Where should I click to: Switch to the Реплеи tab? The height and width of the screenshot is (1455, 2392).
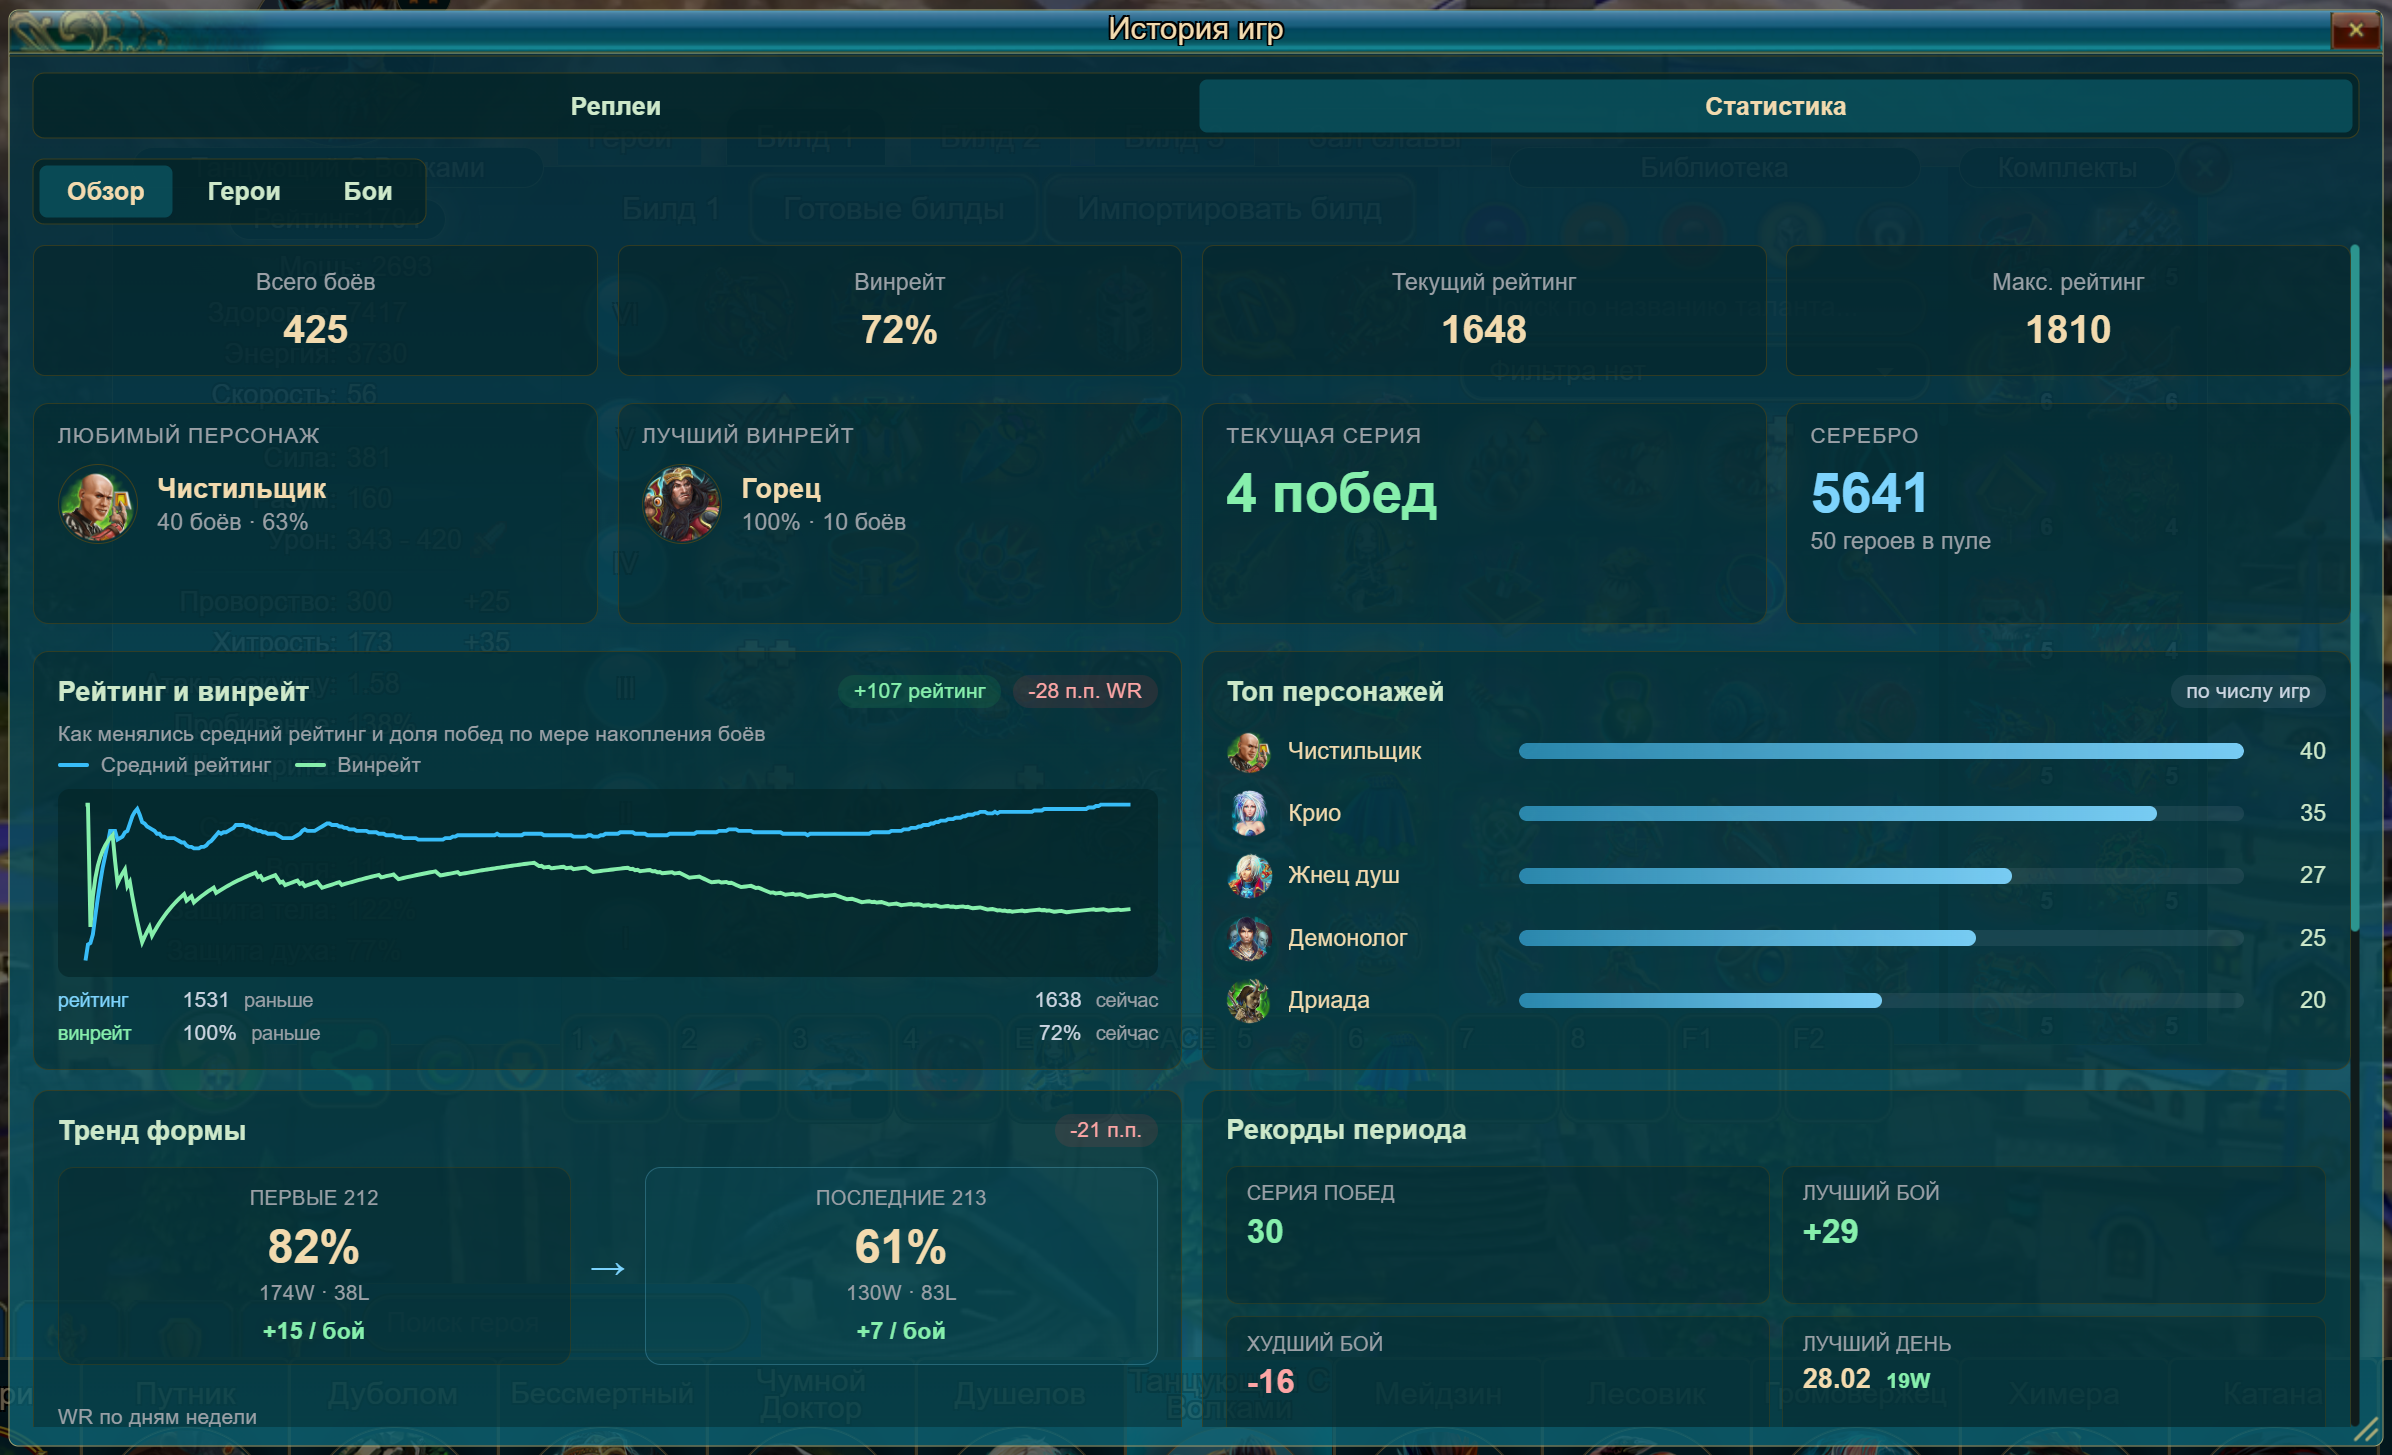[616, 106]
